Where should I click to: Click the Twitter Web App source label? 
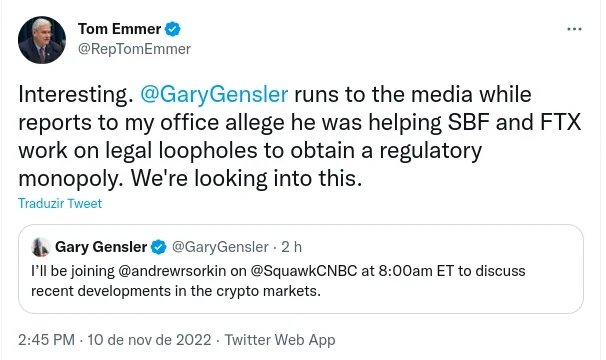click(x=280, y=340)
